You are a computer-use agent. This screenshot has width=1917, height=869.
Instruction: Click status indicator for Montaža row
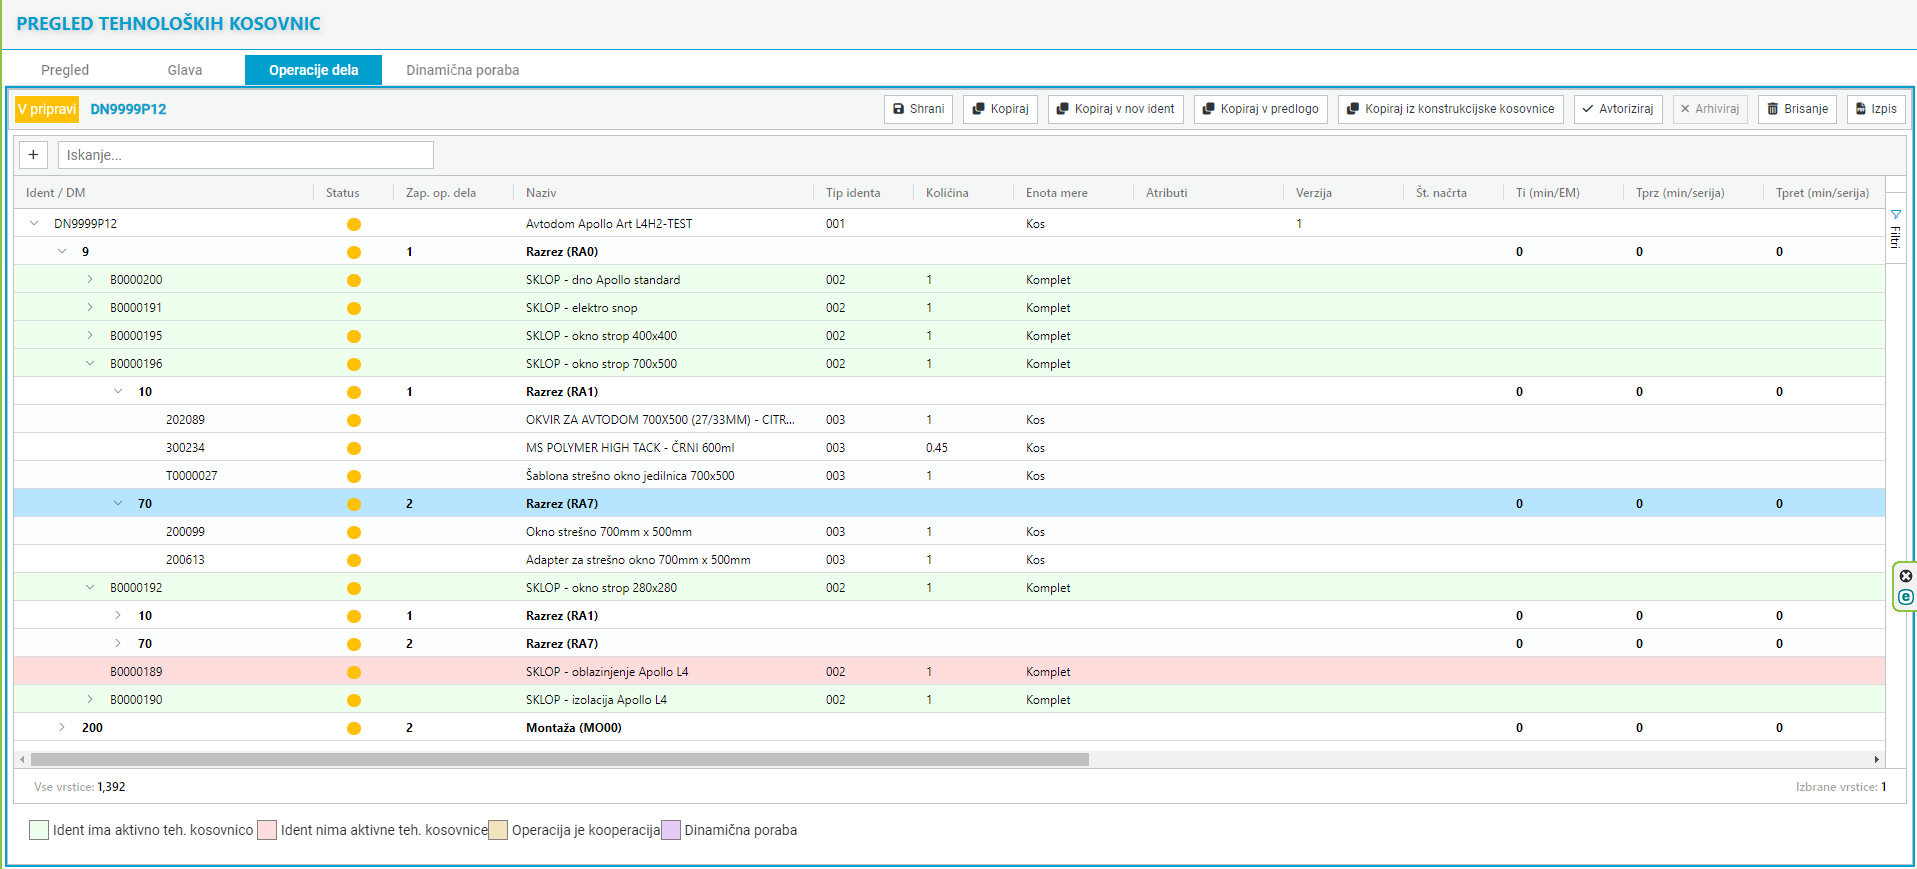point(354,728)
